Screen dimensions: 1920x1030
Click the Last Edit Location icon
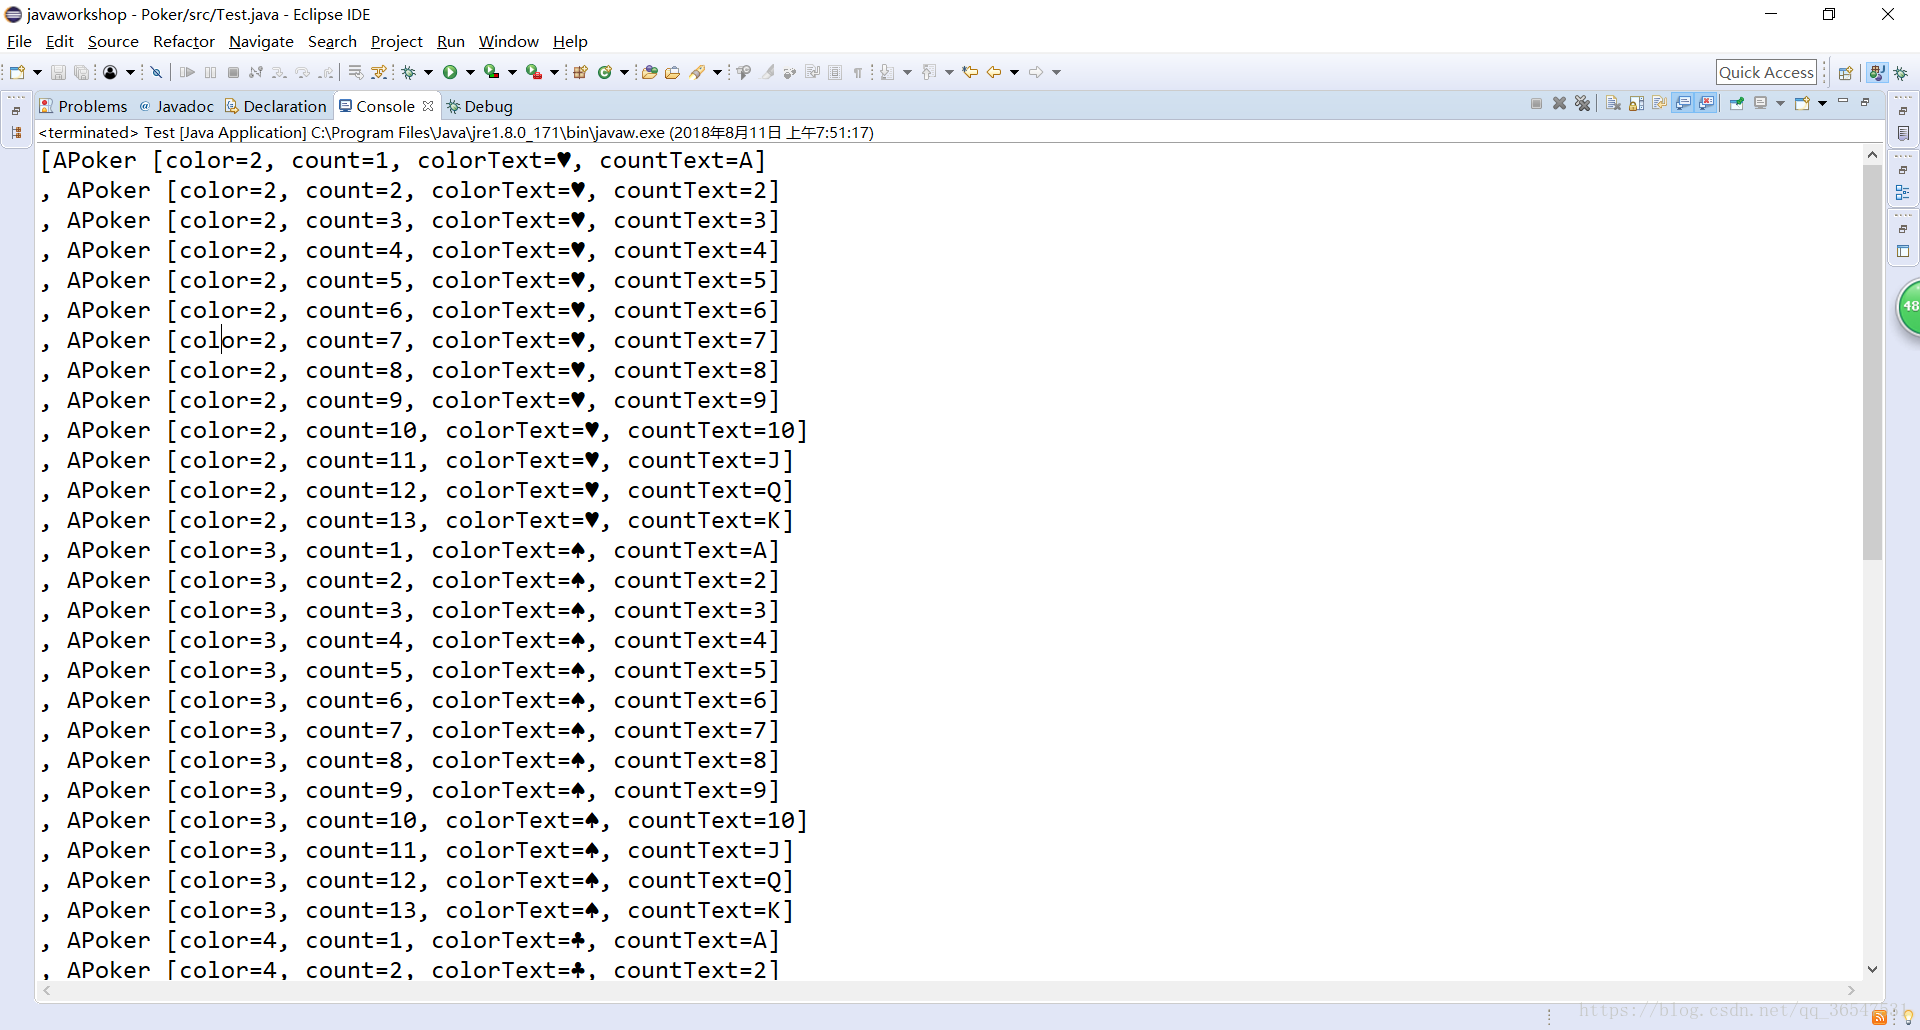coord(969,72)
